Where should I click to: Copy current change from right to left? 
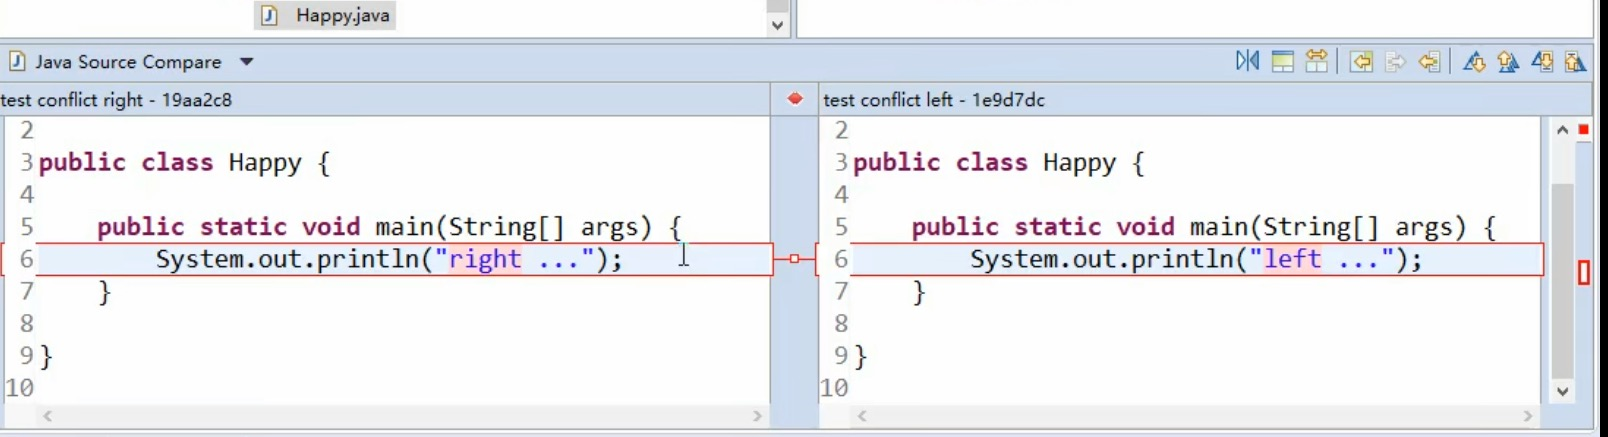tap(1429, 61)
